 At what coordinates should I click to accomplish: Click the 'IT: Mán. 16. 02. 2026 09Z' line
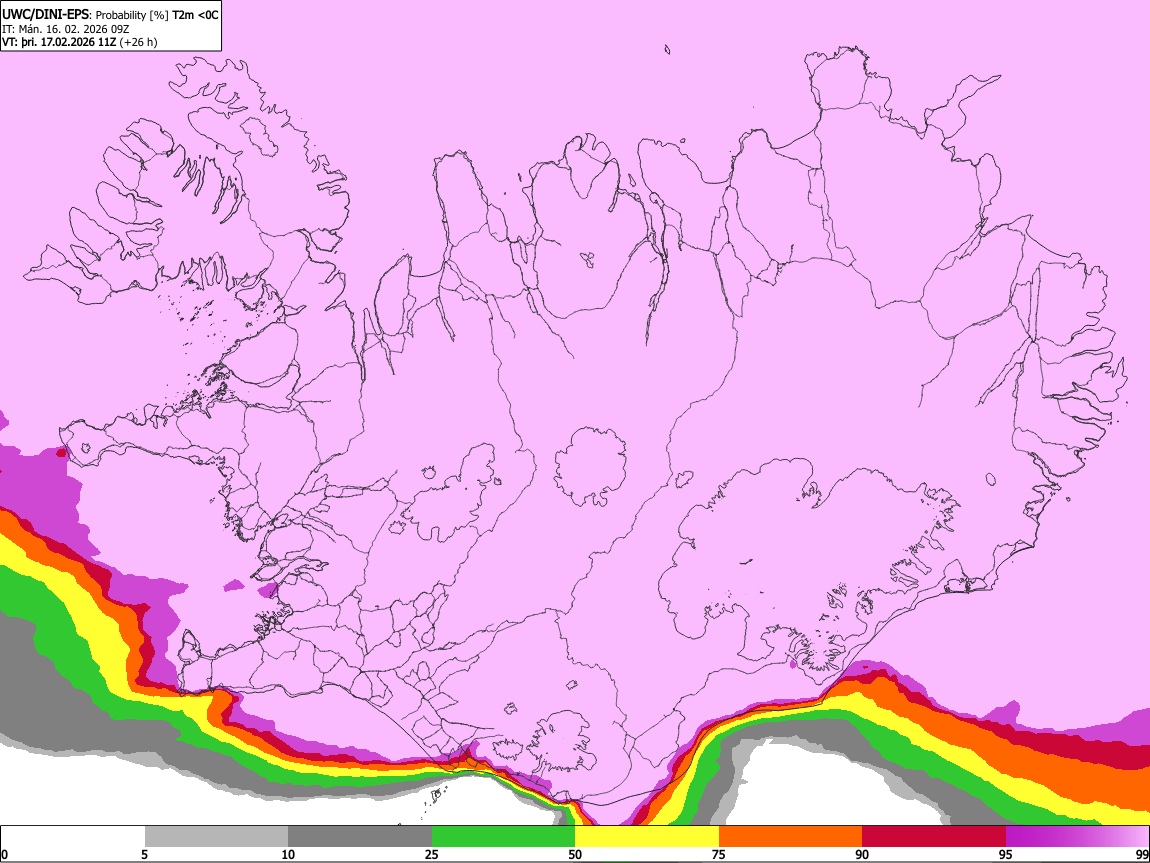click(66, 29)
